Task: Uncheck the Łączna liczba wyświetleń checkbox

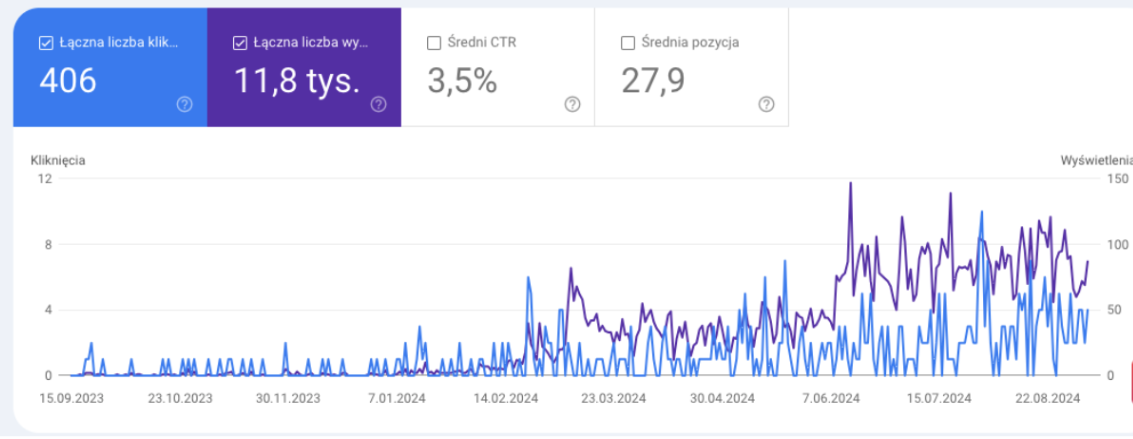Action: [x=239, y=43]
